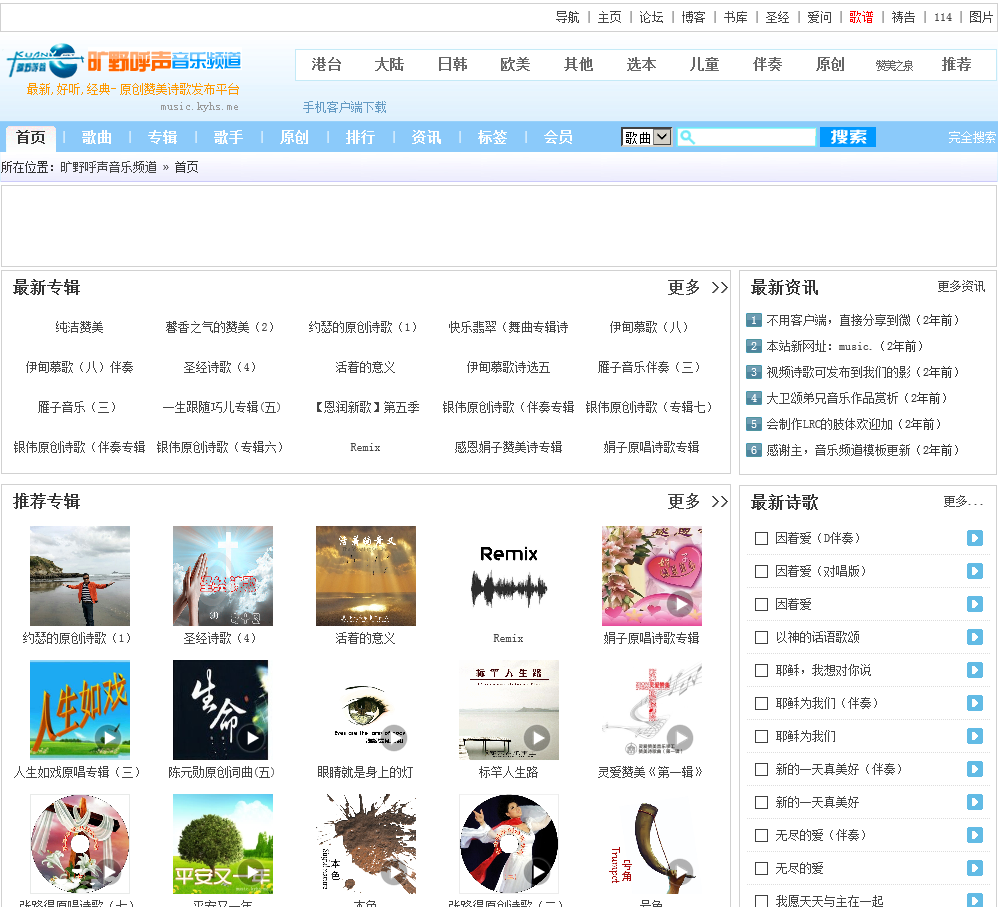Click number 6 news badge icon
Screen dimensions: 998x907
click(754, 451)
